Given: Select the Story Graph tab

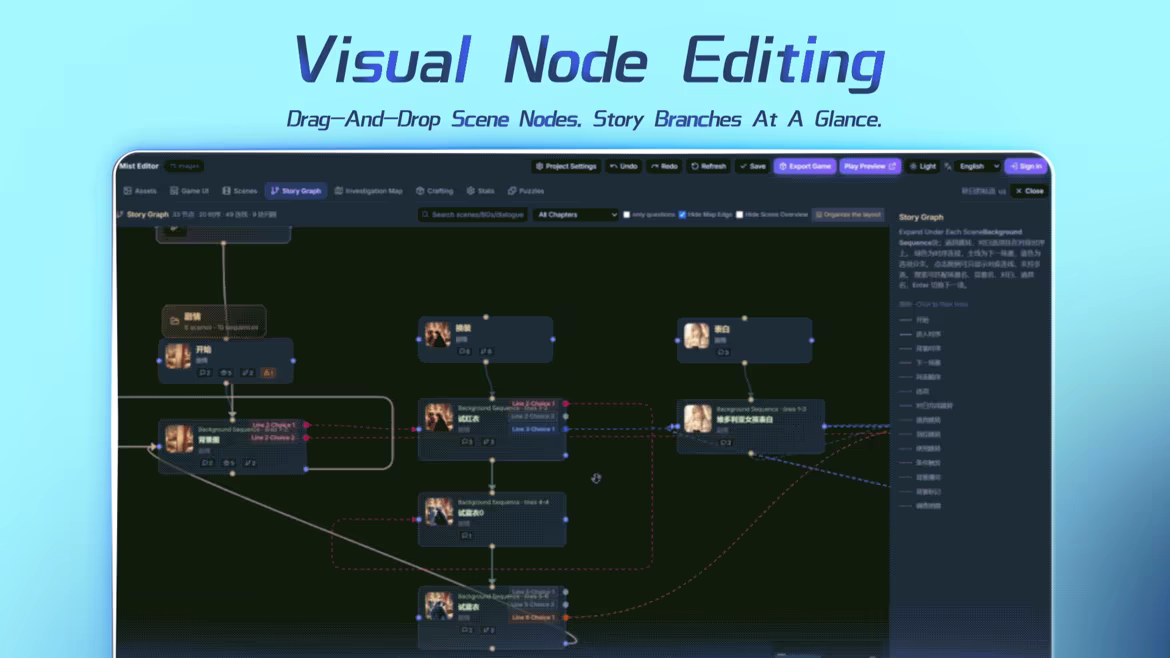Looking at the screenshot, I should (296, 191).
